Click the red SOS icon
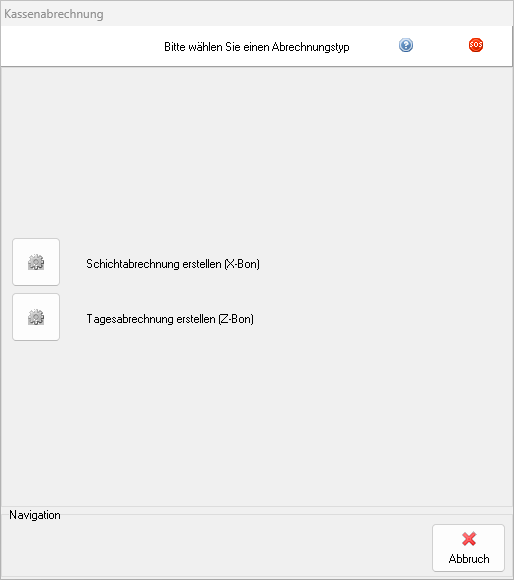Image resolution: width=514 pixels, height=580 pixels. [476, 45]
